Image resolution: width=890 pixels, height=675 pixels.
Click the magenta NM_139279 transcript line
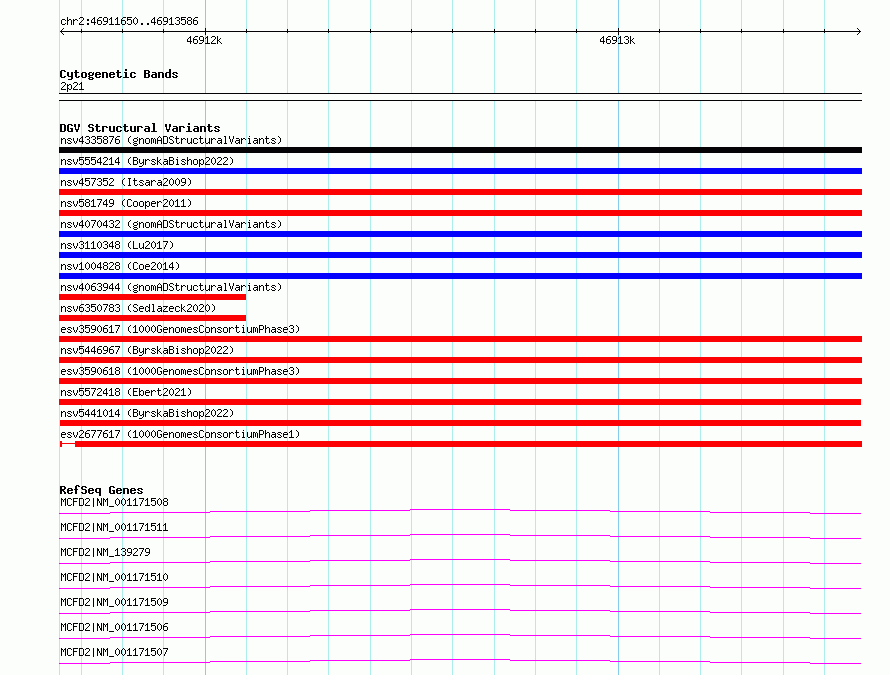pos(460,561)
